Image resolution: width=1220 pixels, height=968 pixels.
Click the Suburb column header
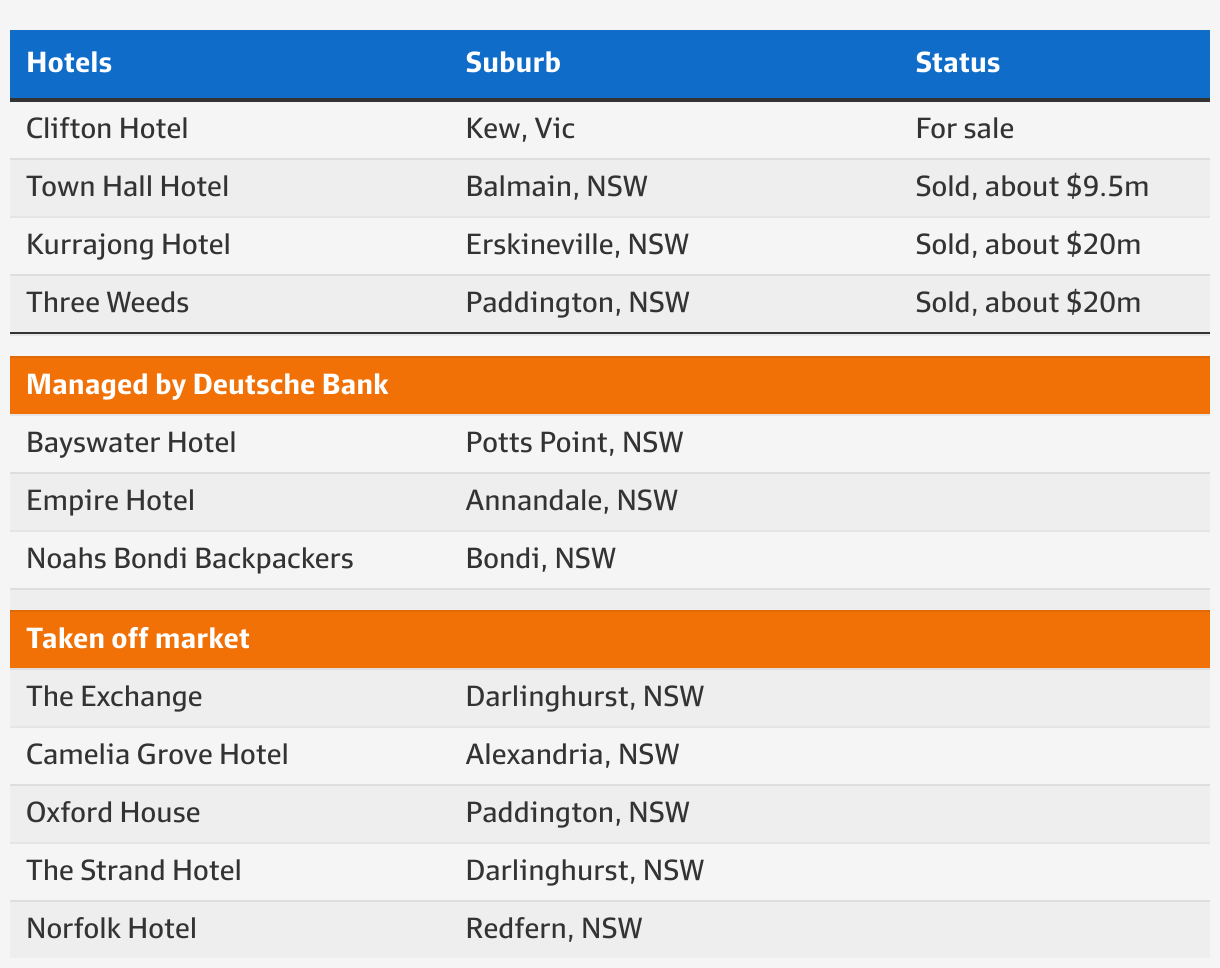[513, 62]
